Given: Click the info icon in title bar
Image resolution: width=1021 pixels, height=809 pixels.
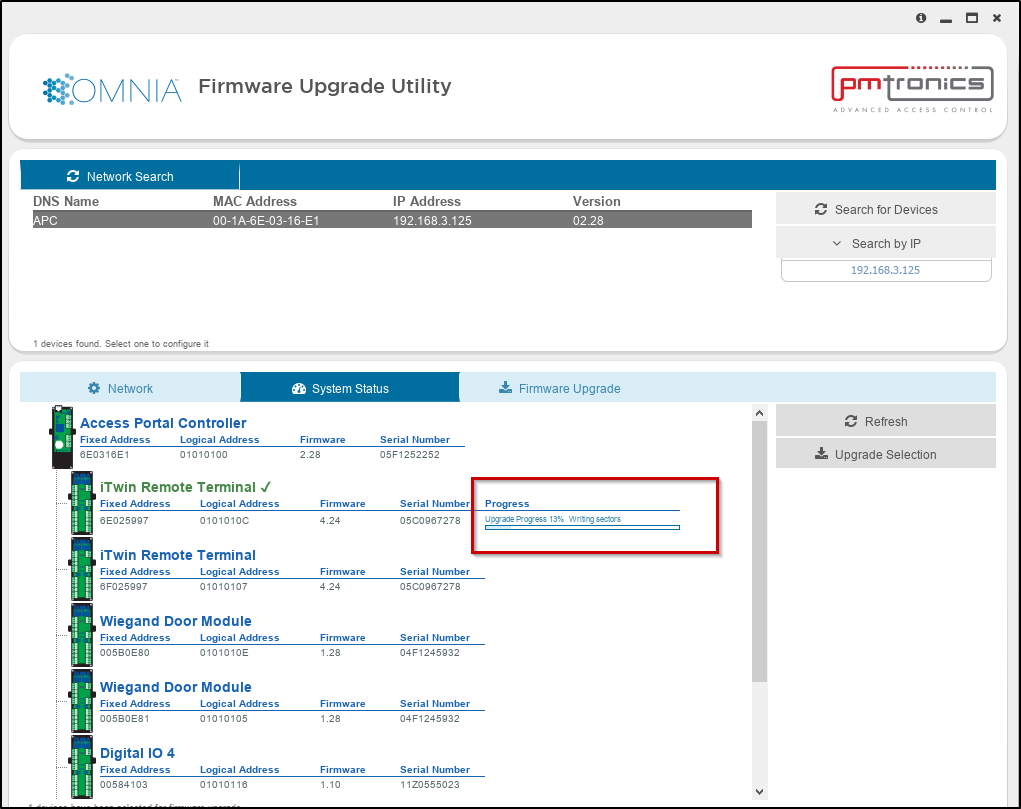Looking at the screenshot, I should point(921,18).
